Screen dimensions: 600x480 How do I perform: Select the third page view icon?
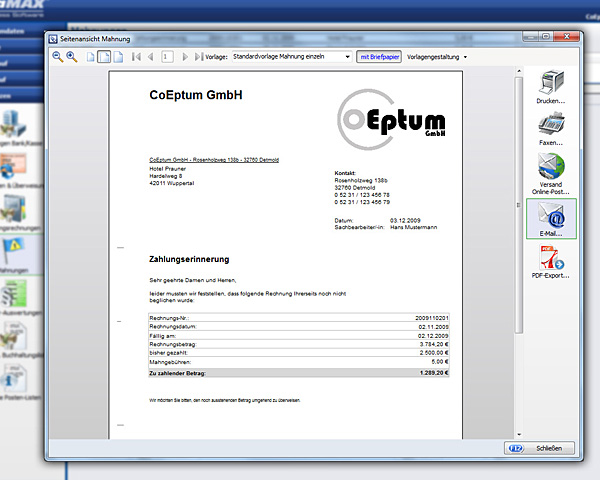118,57
